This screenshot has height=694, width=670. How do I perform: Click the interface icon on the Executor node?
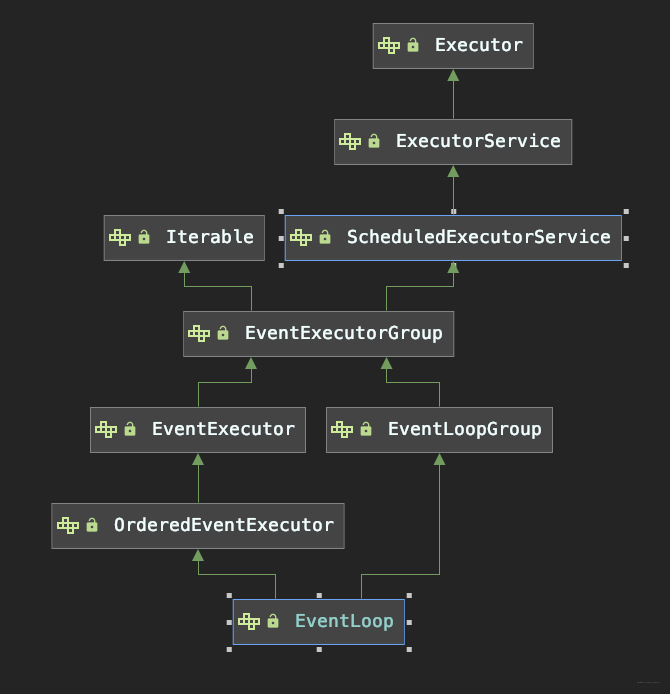coord(389,45)
